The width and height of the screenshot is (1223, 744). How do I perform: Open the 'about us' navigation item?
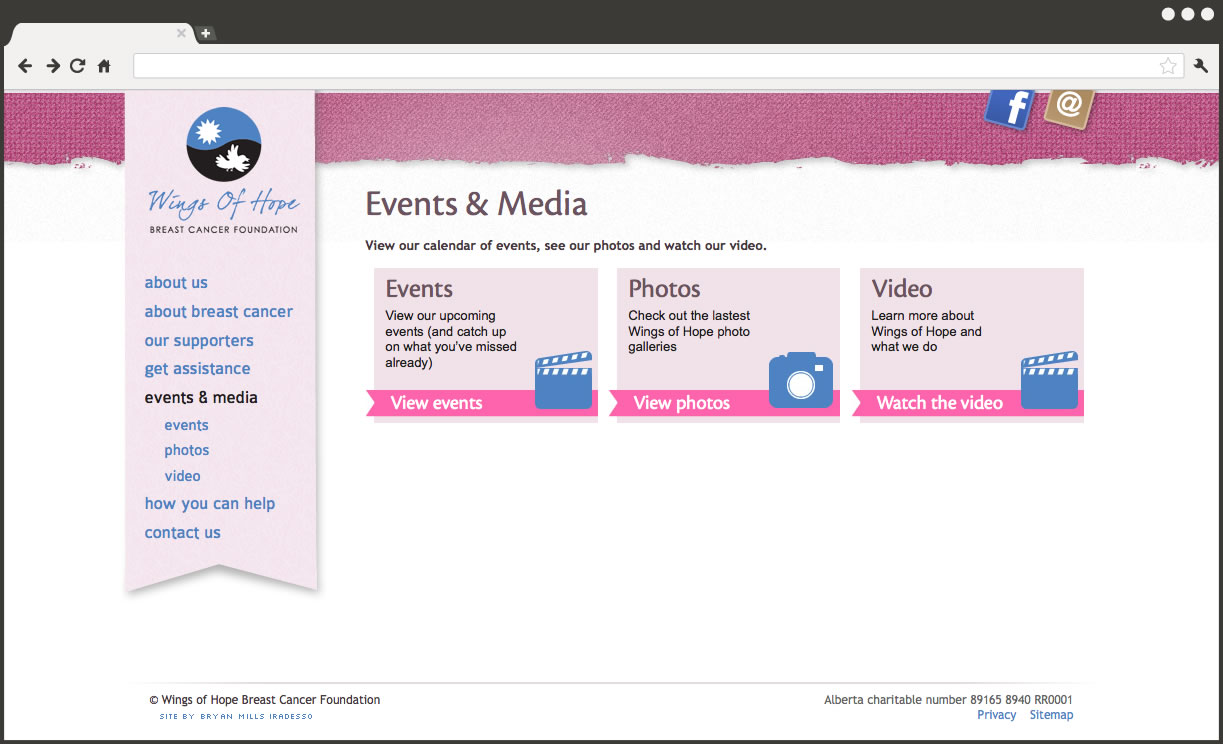pos(176,283)
